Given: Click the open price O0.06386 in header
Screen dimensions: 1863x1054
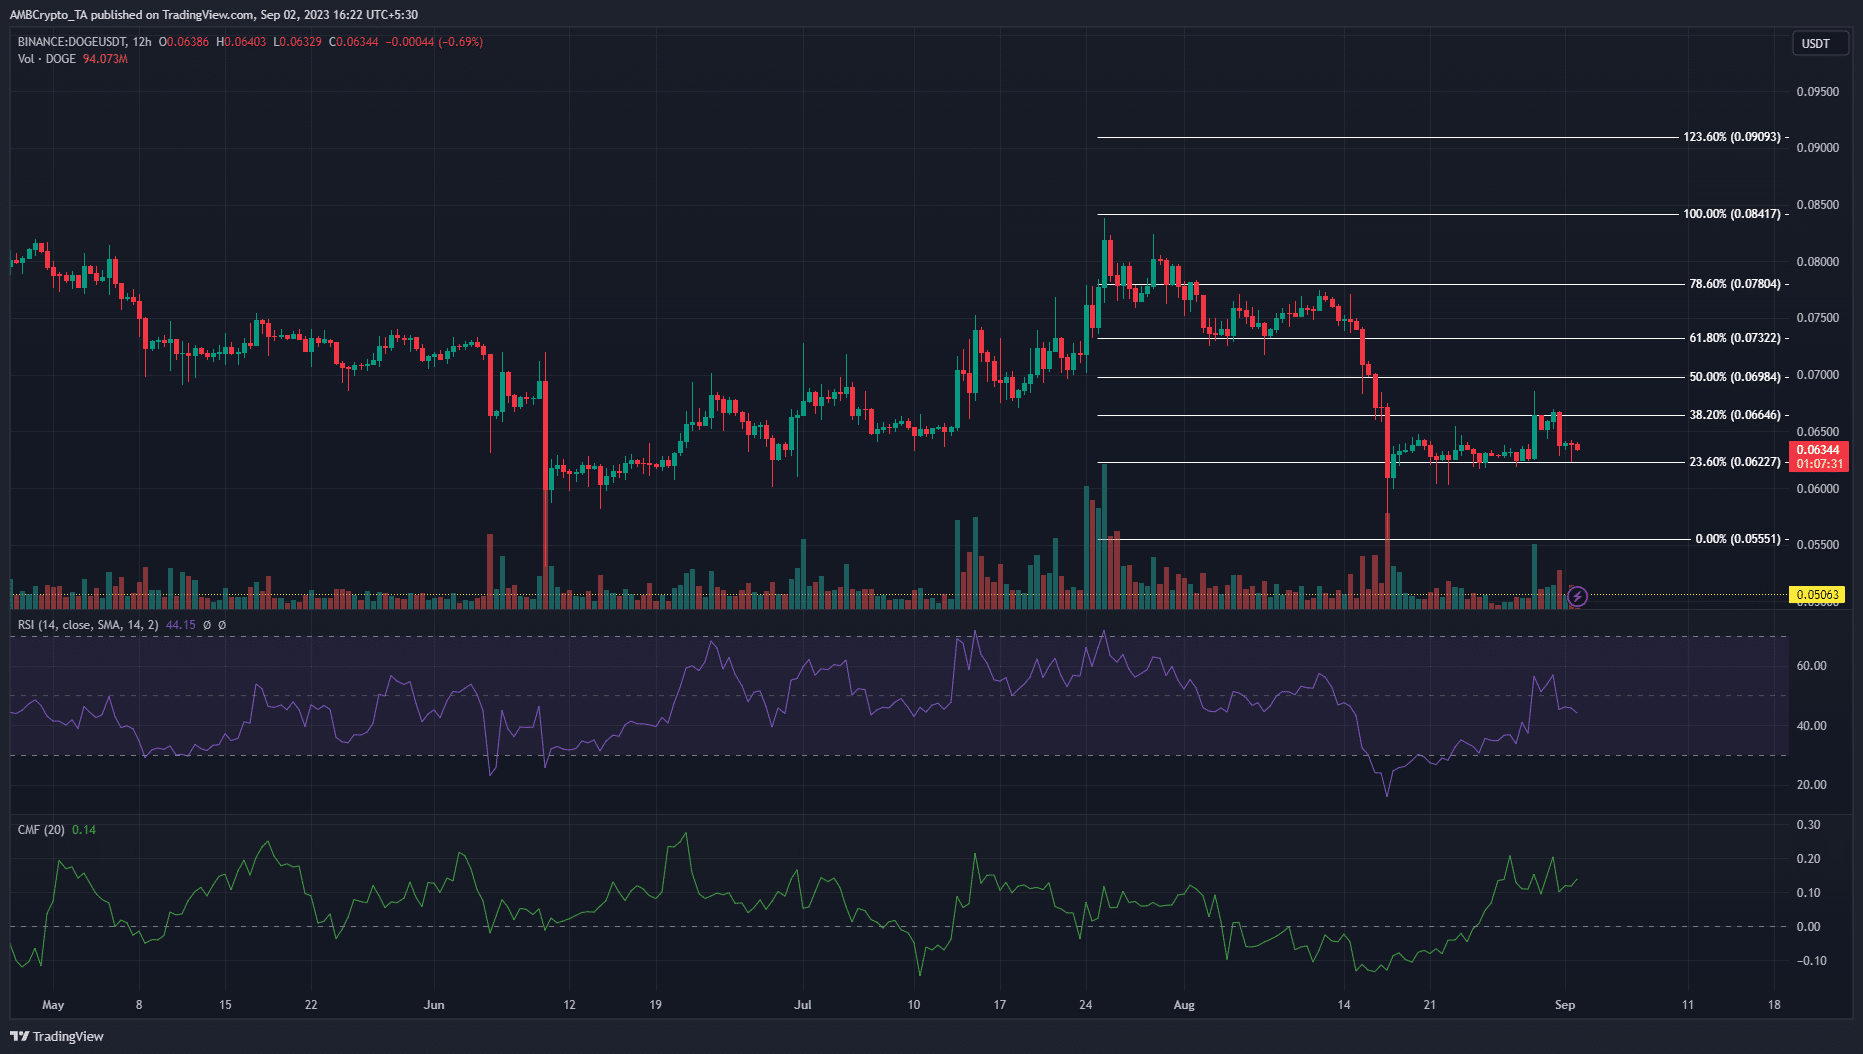Looking at the screenshot, I should 185,42.
